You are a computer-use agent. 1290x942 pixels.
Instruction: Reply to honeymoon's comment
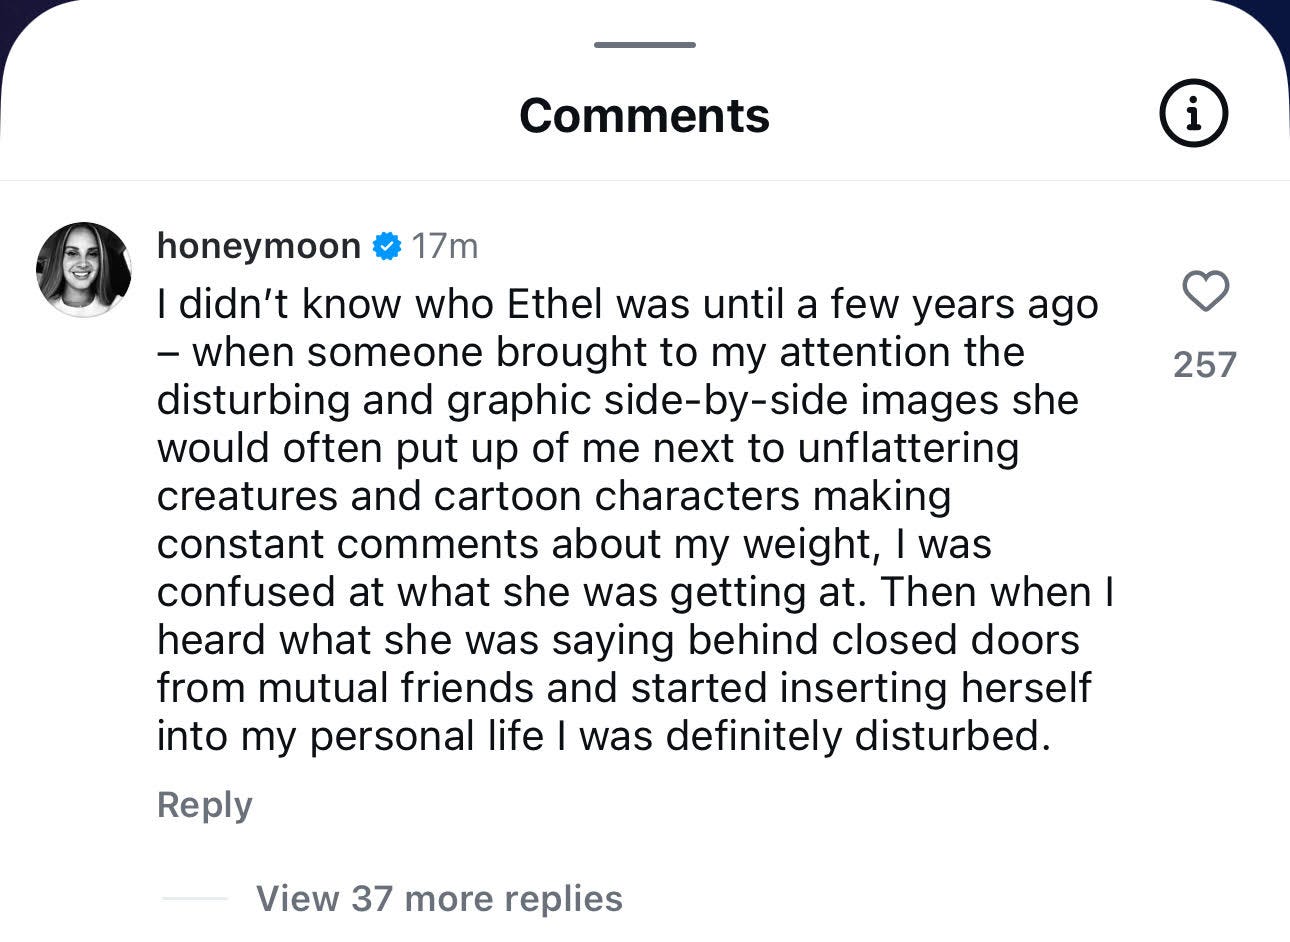204,803
